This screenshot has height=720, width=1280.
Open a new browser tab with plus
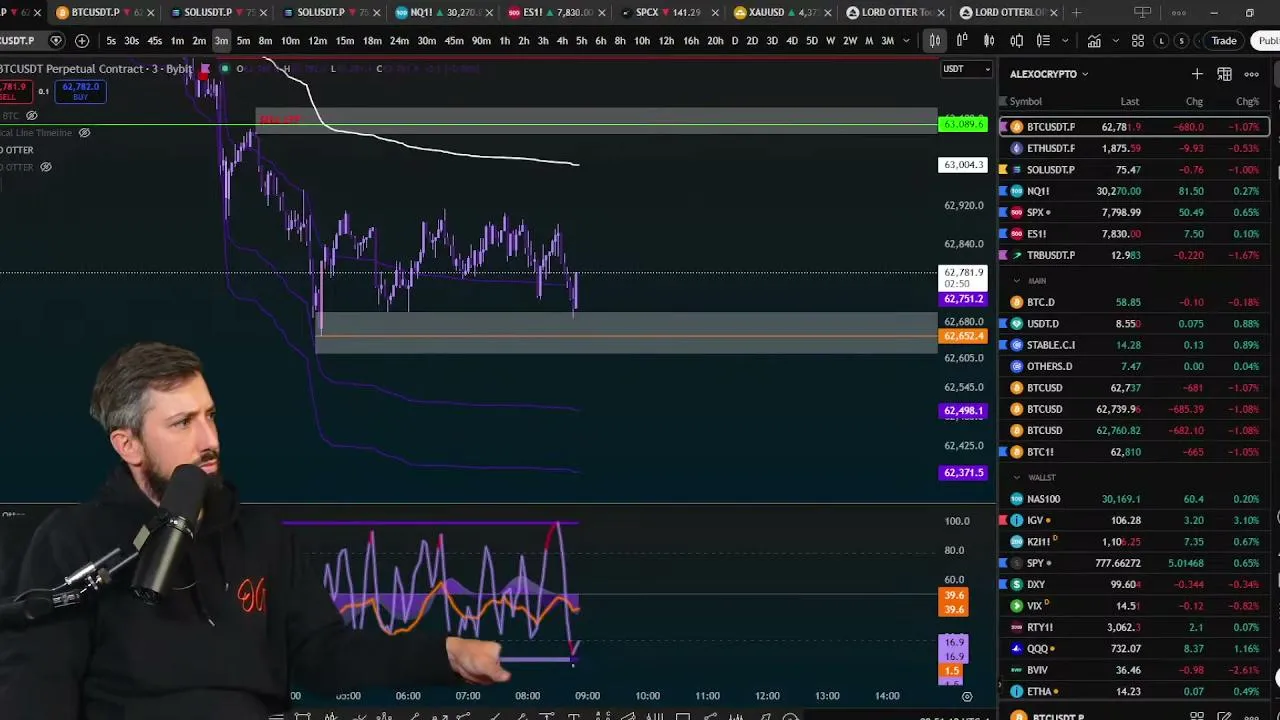pyautogui.click(x=1076, y=13)
